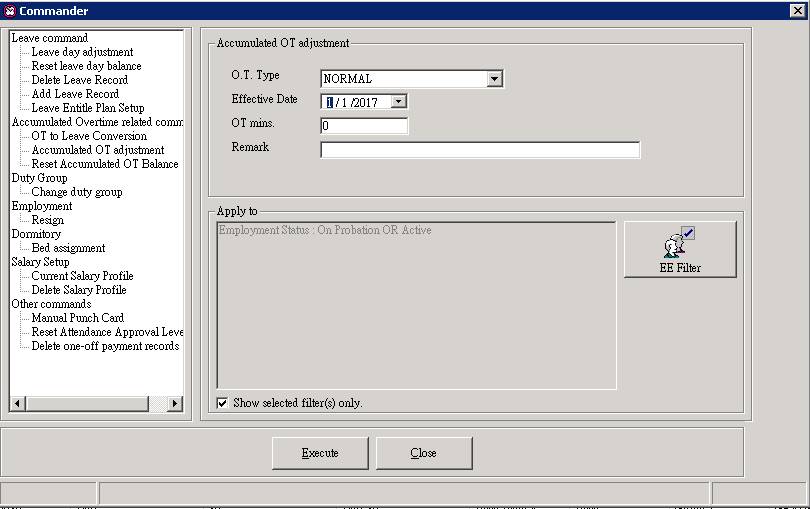The width and height of the screenshot is (810, 509).
Task: Click the Commander app icon in title bar
Action: [10, 11]
